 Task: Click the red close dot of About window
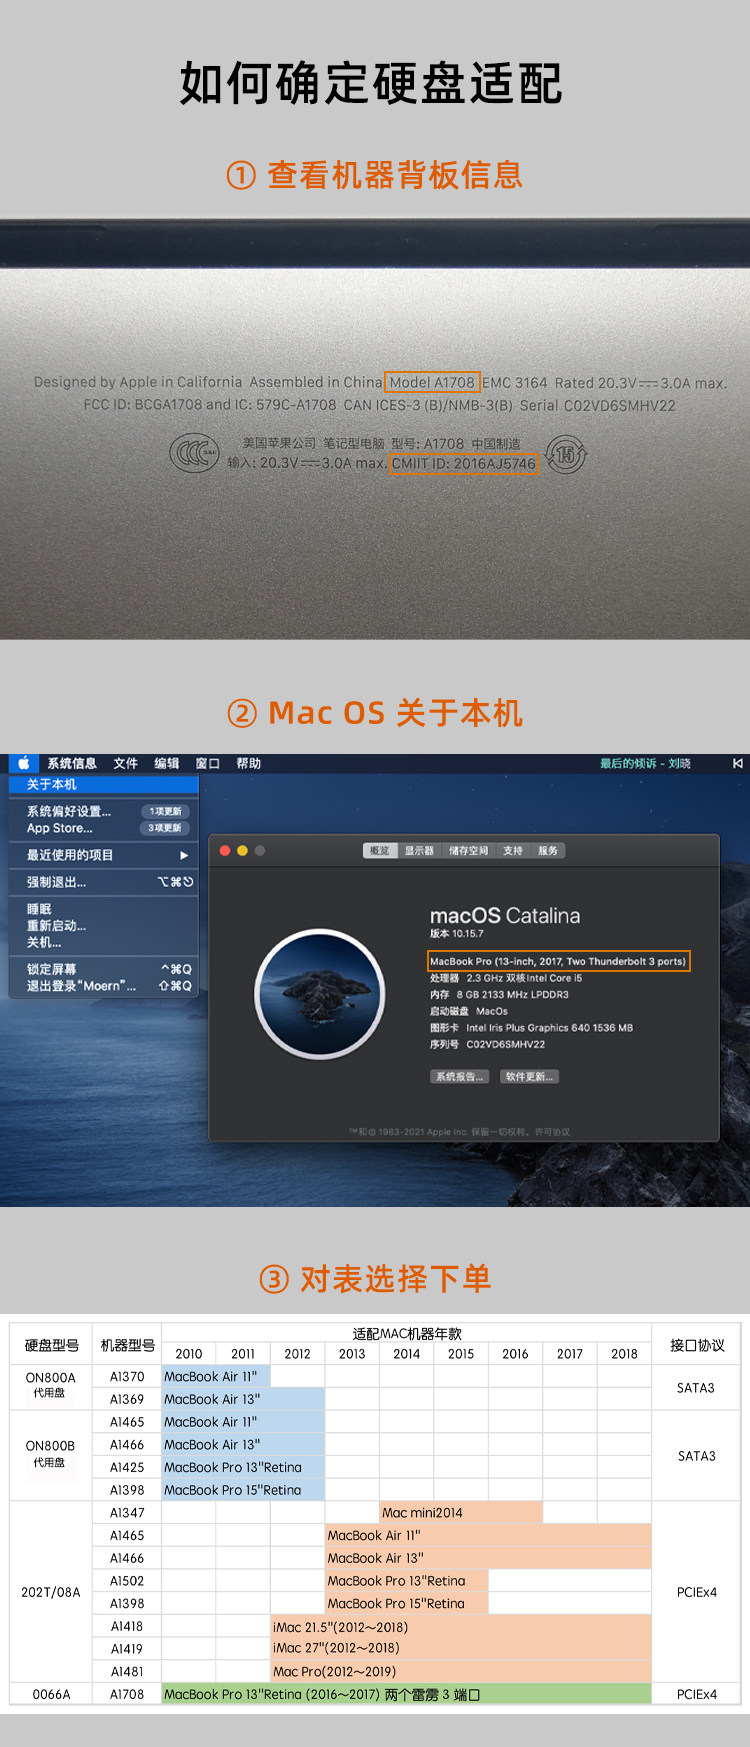[225, 851]
